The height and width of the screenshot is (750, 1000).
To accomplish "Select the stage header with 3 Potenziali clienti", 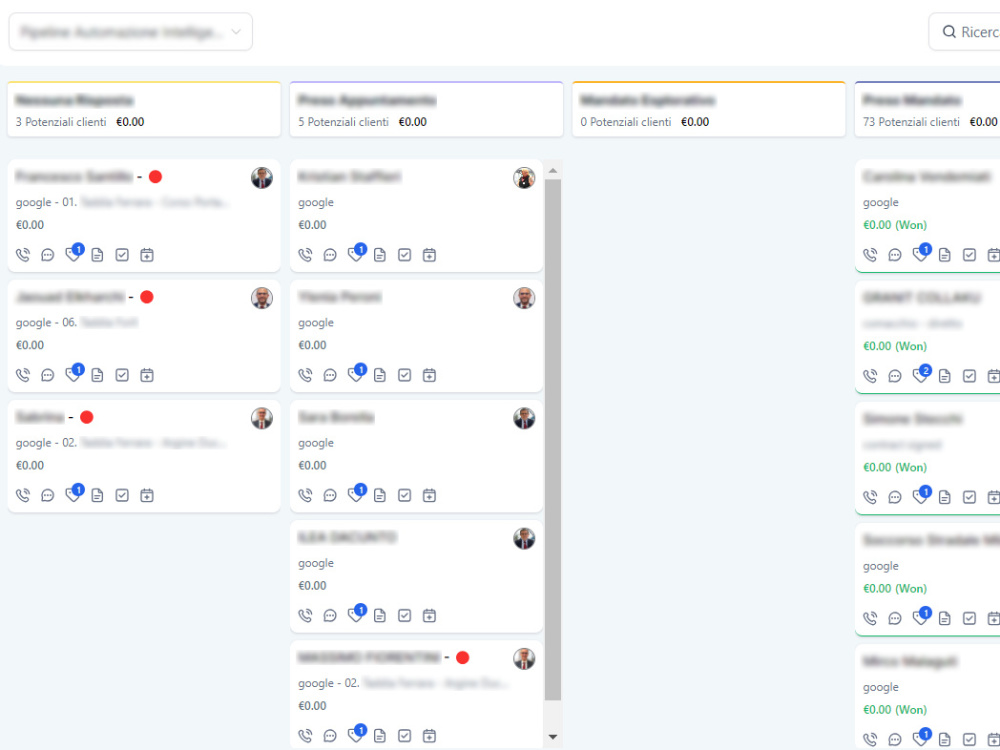I will click(144, 109).
